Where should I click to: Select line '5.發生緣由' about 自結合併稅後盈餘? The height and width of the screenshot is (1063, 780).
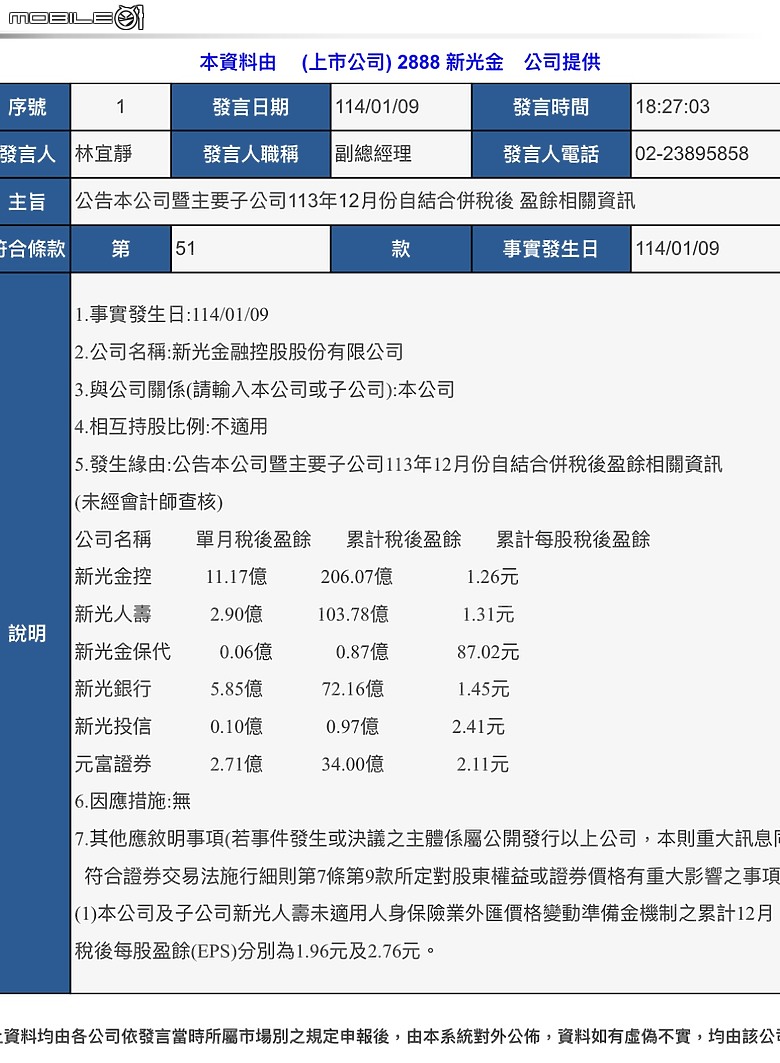click(398, 464)
